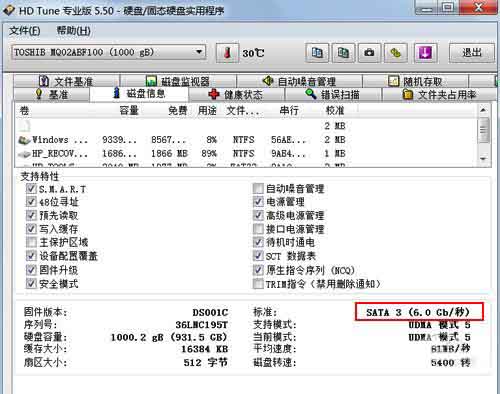Image resolution: width=500 pixels, height=394 pixels.
Task: Click the SATA 3 (6.0 Gb/秒) standard value
Action: point(418,312)
